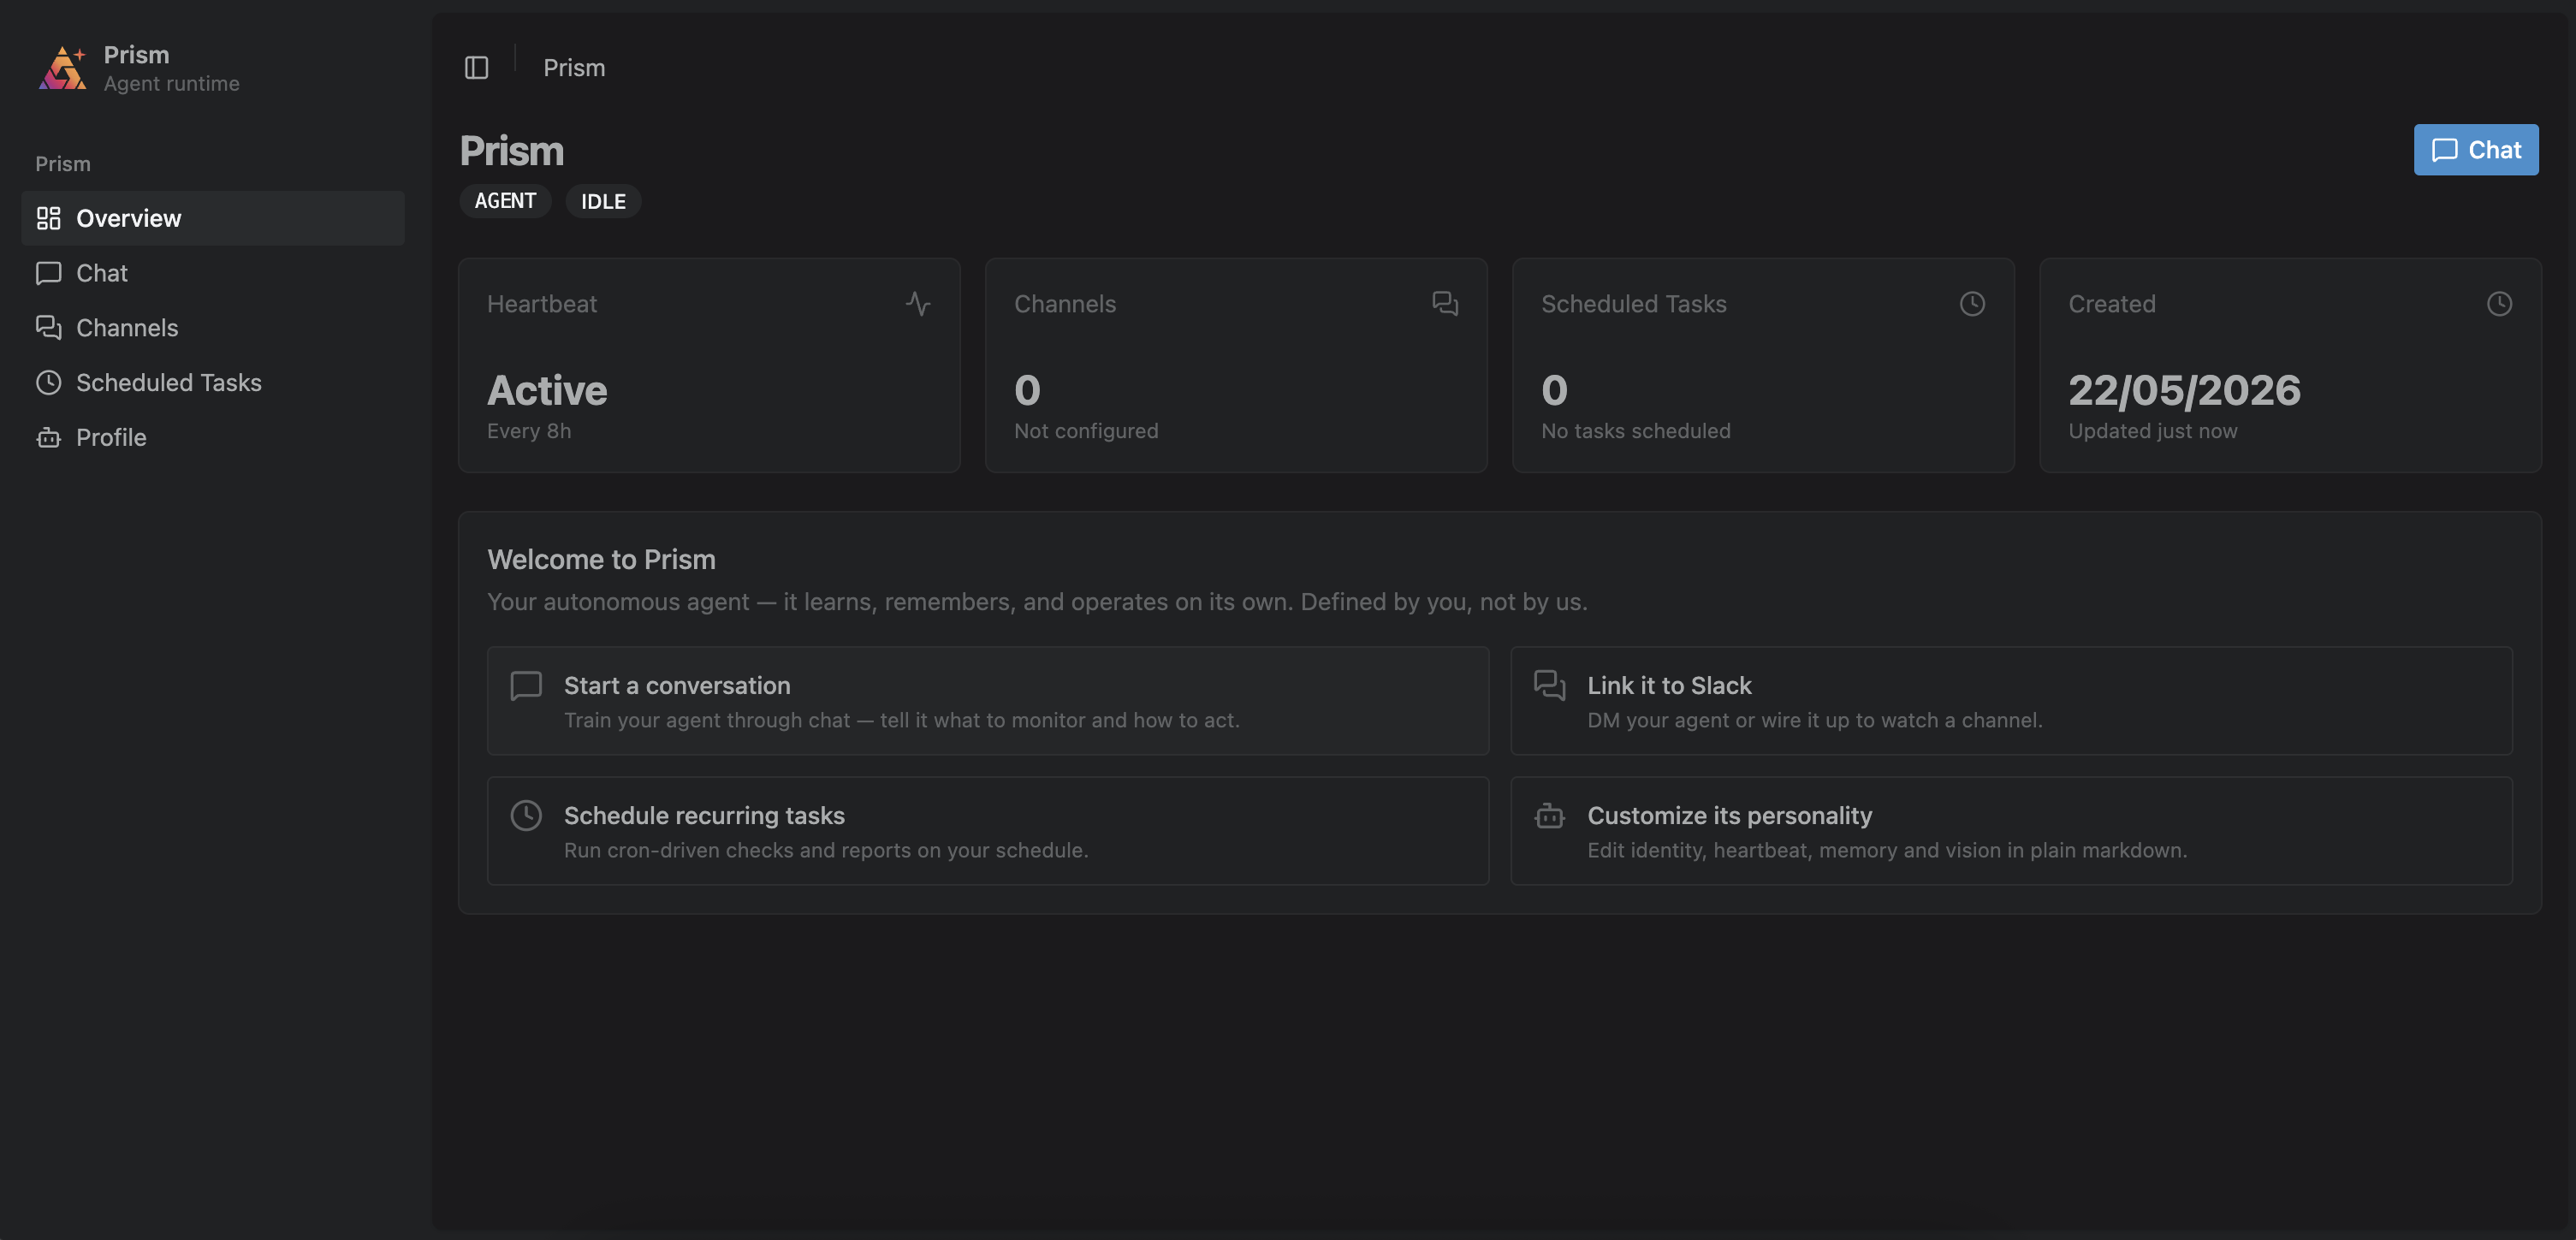The height and width of the screenshot is (1240, 2576).
Task: Click the IDLE status badge
Action: coord(603,201)
